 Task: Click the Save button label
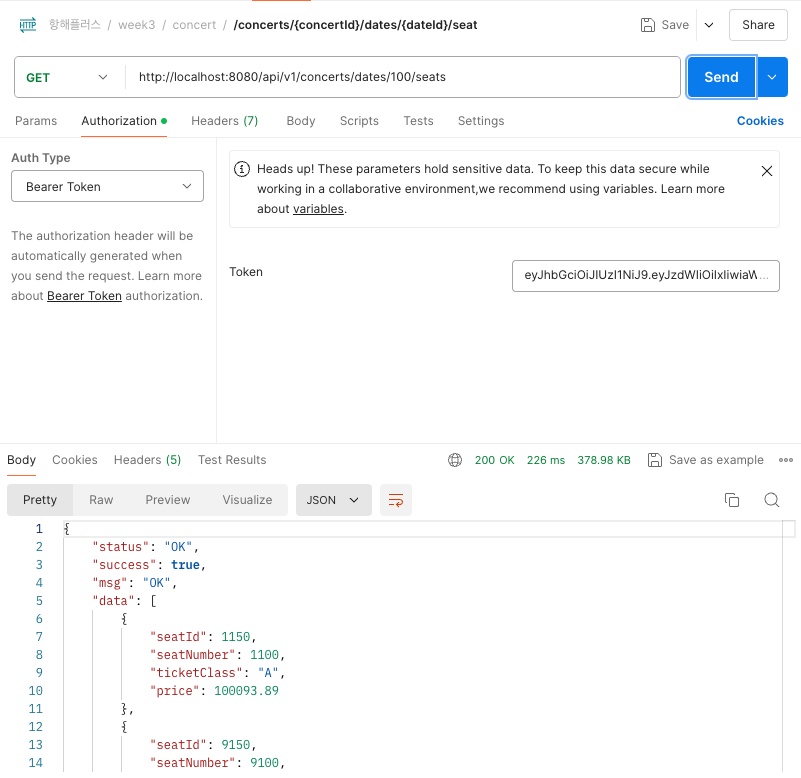(675, 25)
